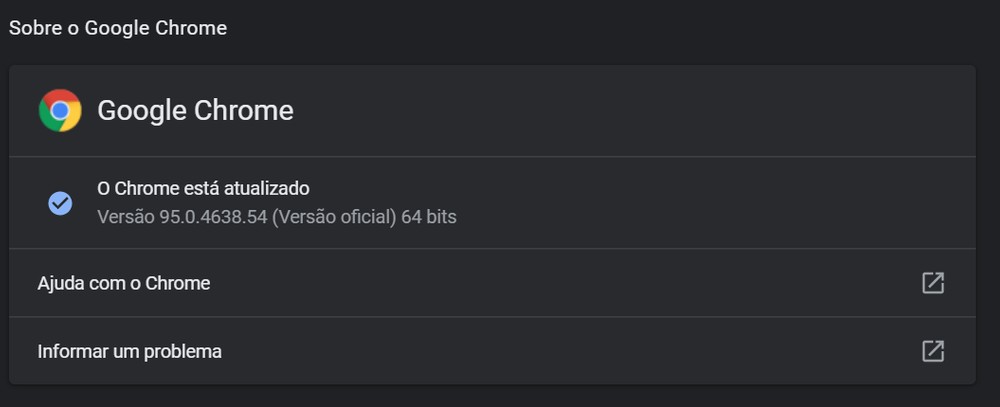Click the word "Google" in the page heading
Screen dimensions: 1000x407
[x=116, y=28]
